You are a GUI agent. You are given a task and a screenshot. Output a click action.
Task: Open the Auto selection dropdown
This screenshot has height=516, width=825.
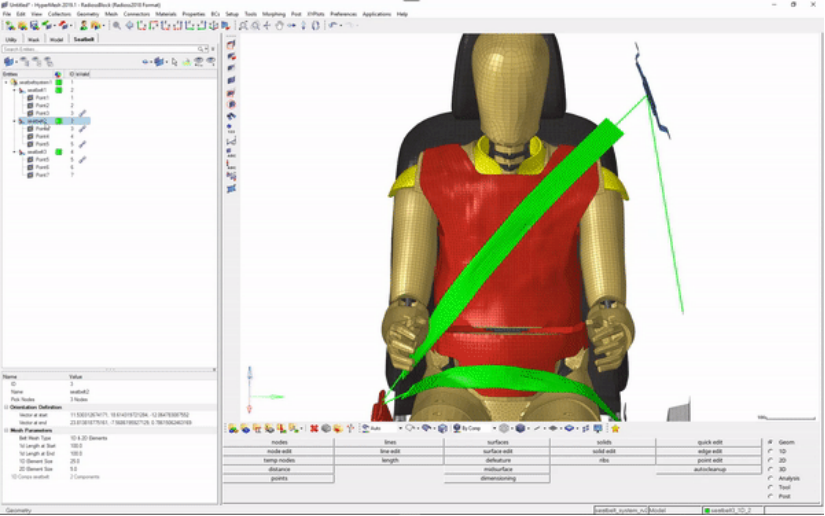pyautogui.click(x=400, y=428)
